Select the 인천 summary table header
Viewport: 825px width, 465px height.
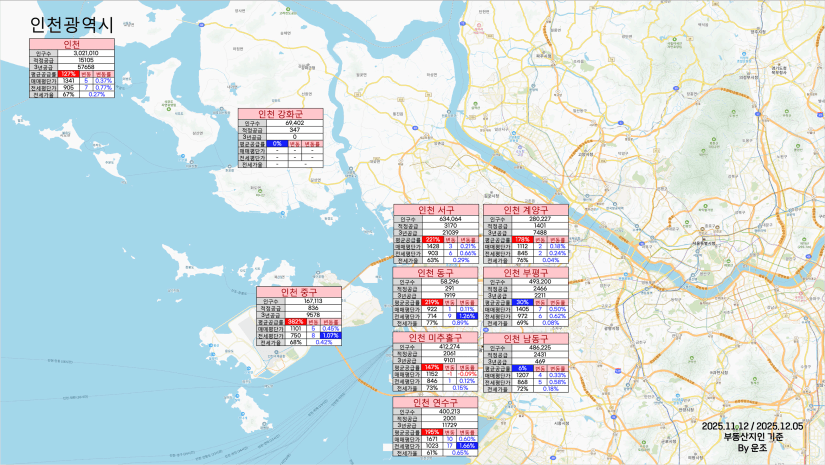[x=72, y=44]
